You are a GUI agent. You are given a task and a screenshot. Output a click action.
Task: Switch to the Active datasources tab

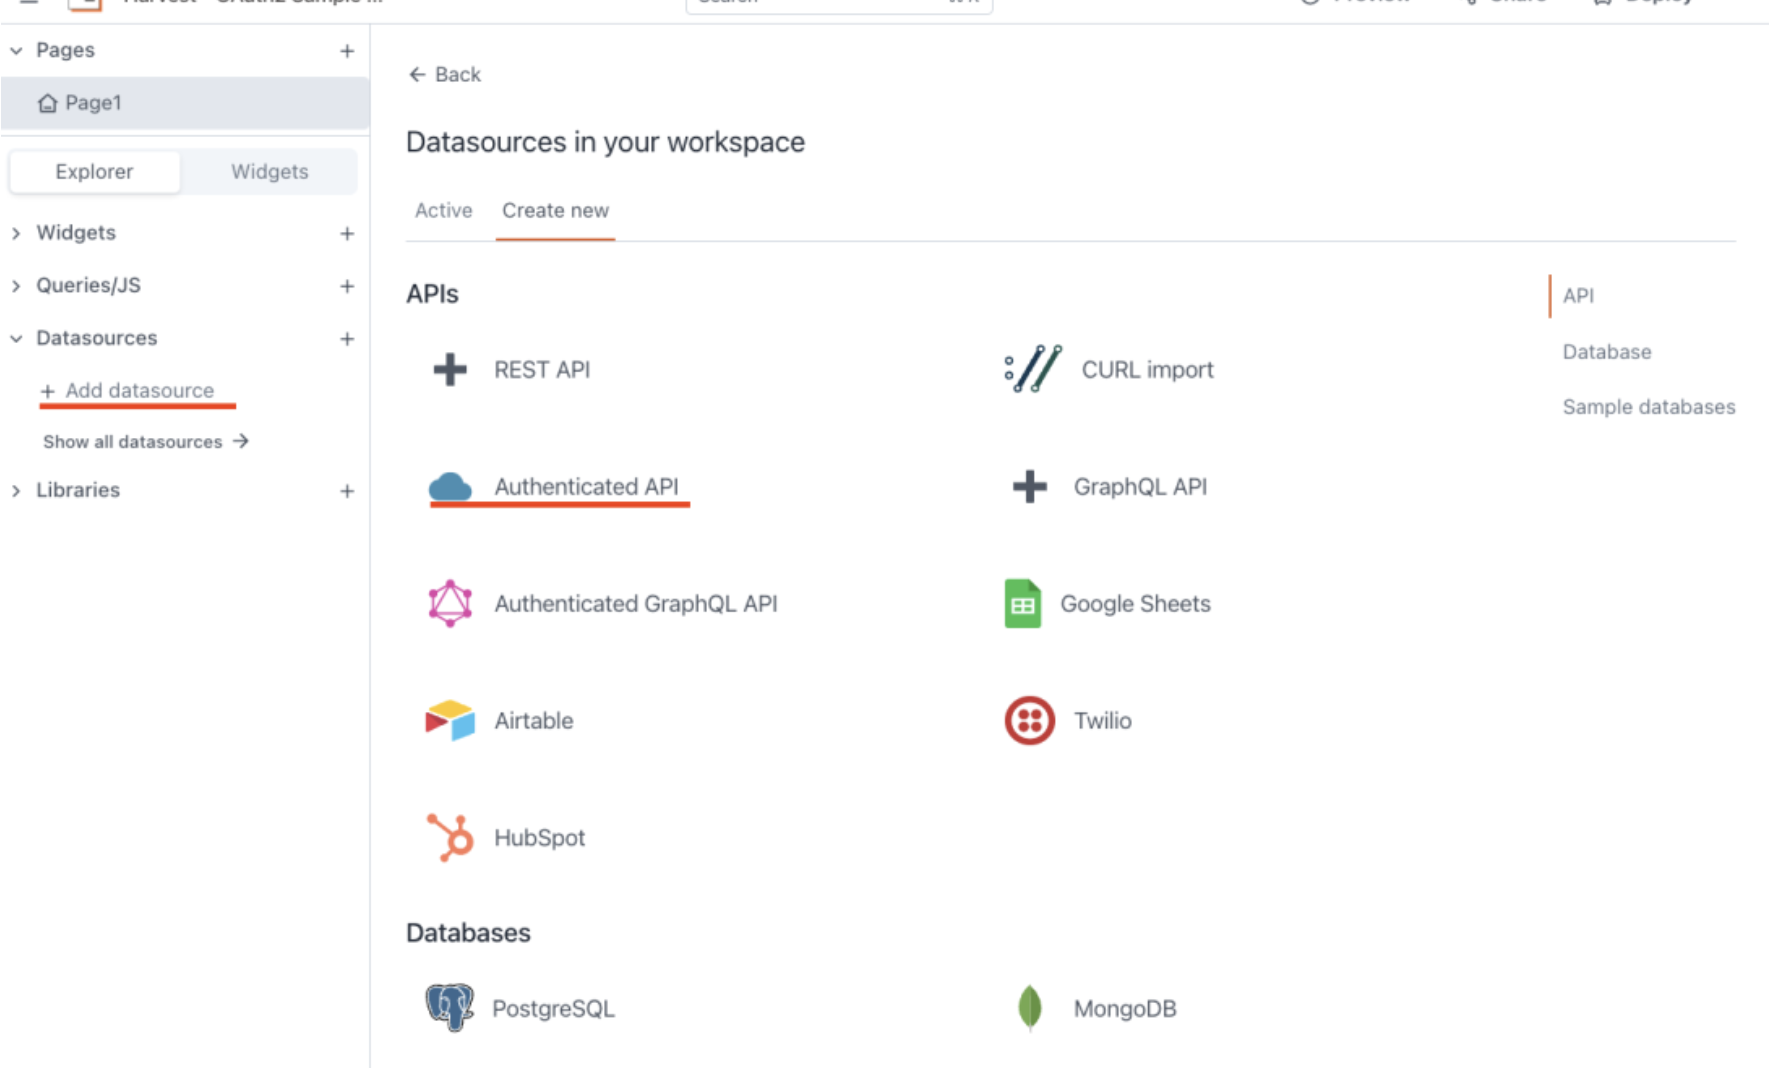pos(443,210)
